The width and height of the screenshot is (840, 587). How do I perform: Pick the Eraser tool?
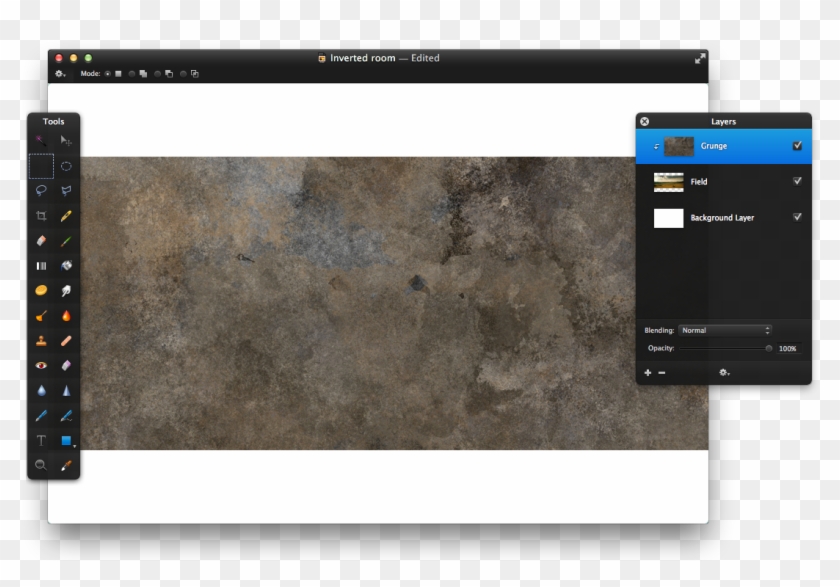(41, 241)
